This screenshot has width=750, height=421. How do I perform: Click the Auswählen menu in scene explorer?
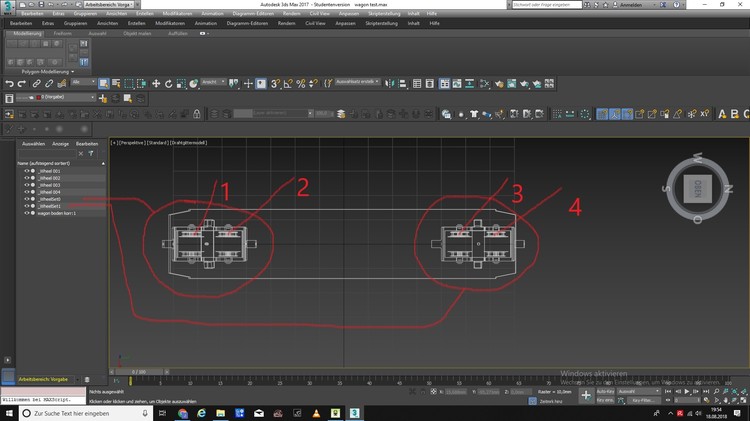(33, 144)
